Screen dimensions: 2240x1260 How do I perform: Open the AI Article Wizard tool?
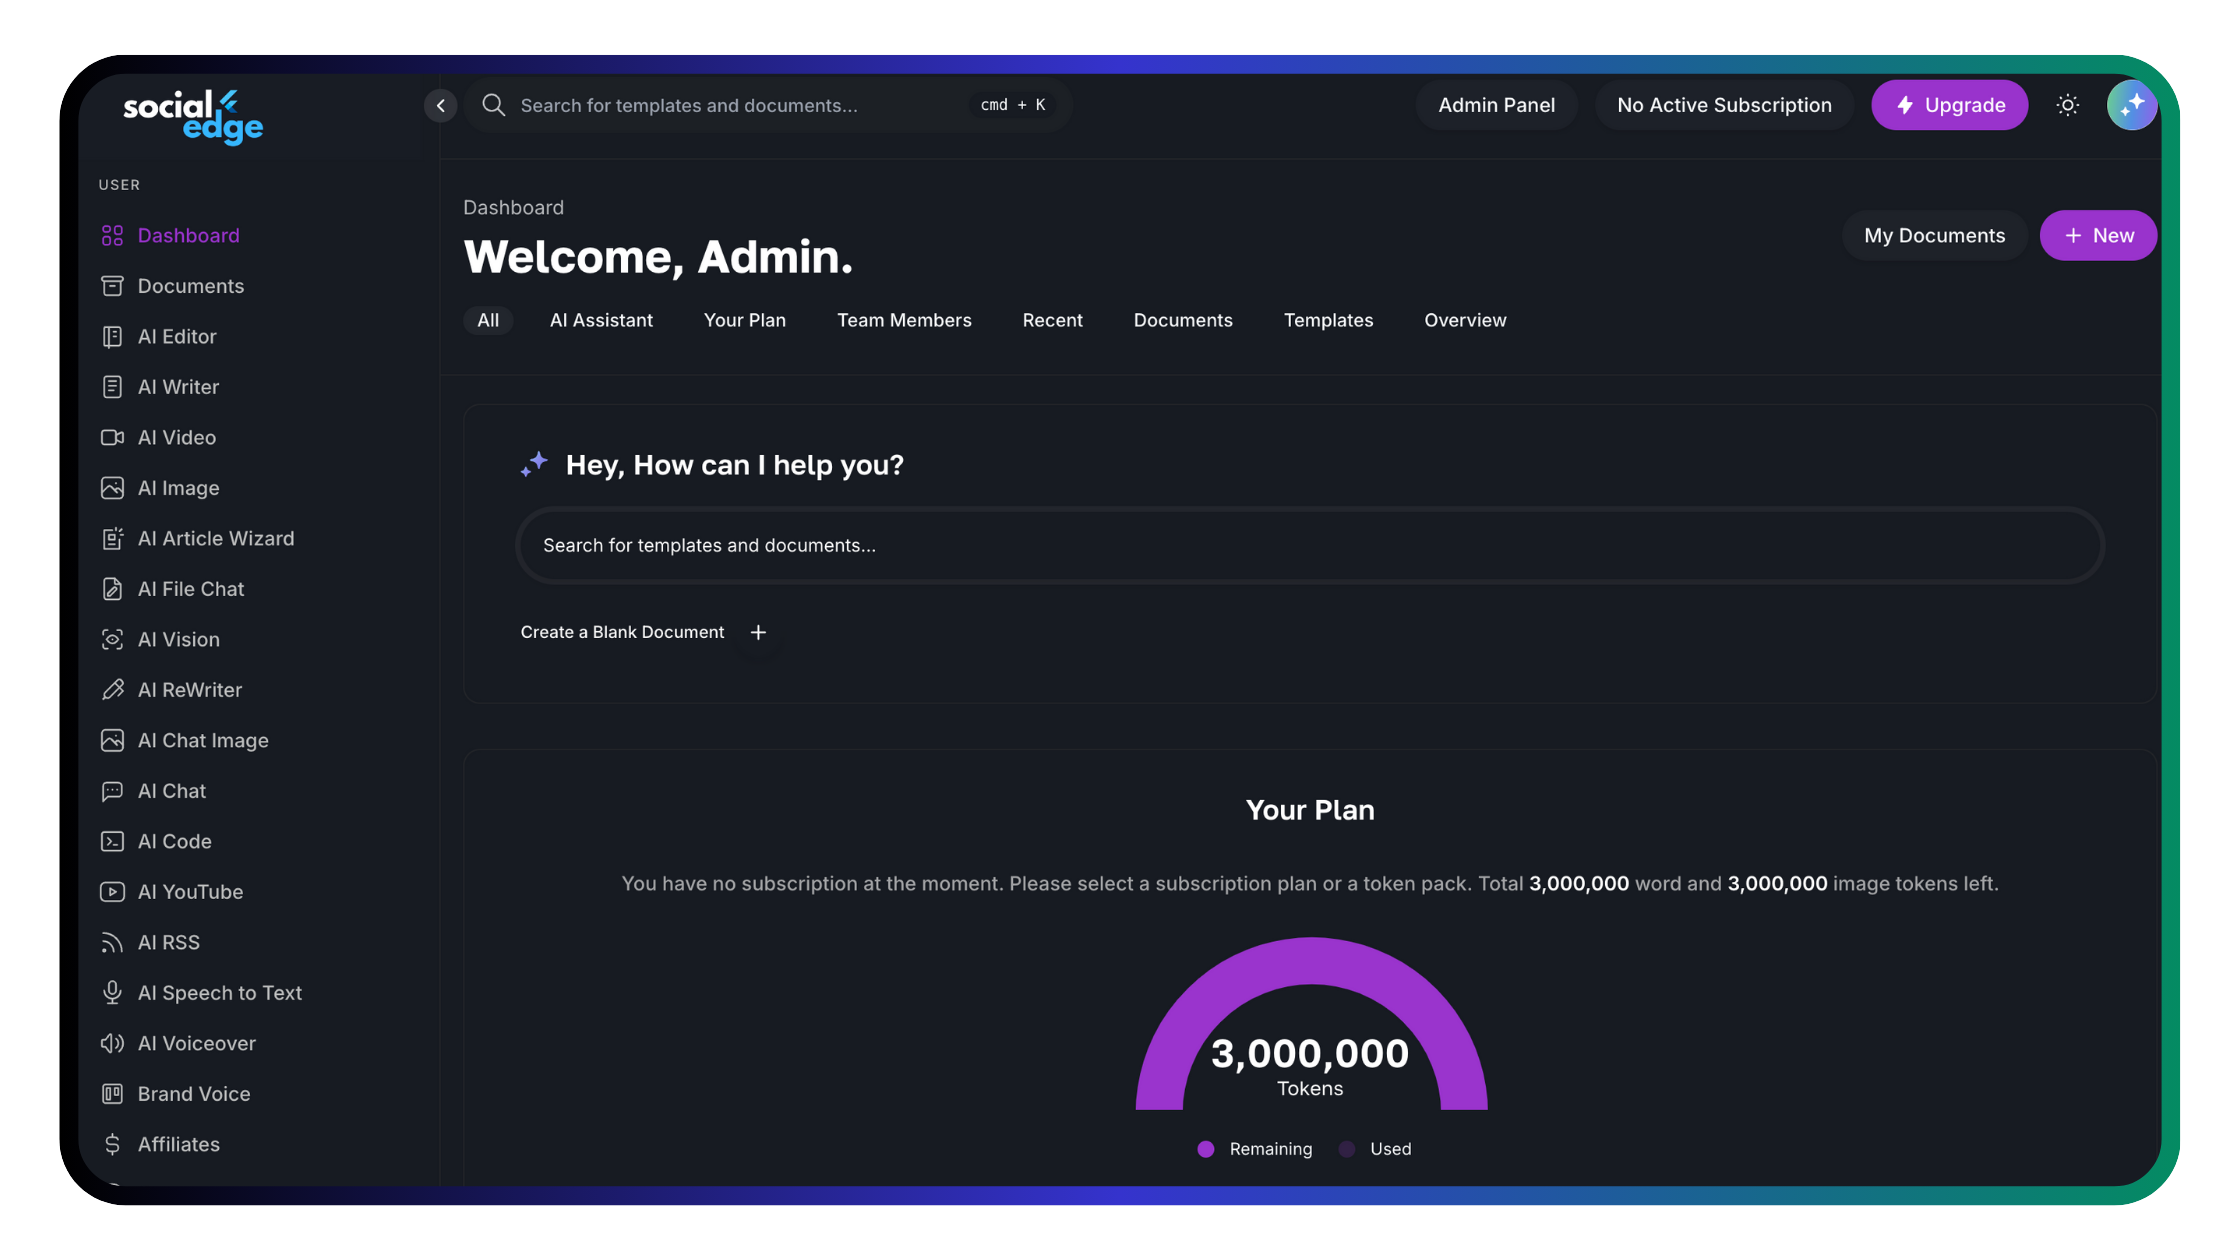pos(215,538)
